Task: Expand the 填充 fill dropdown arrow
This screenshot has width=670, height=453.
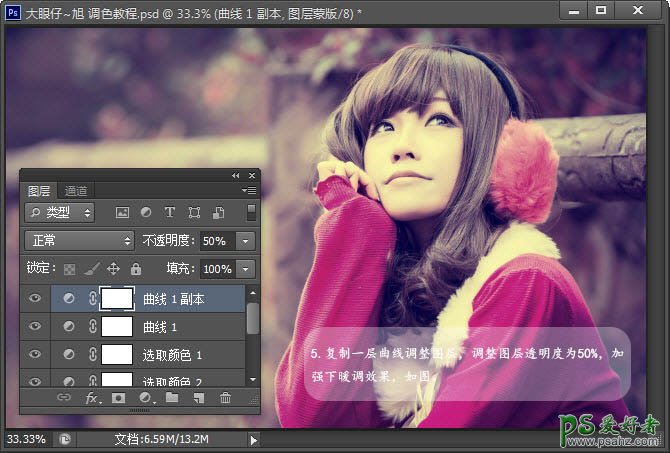Action: click(246, 269)
